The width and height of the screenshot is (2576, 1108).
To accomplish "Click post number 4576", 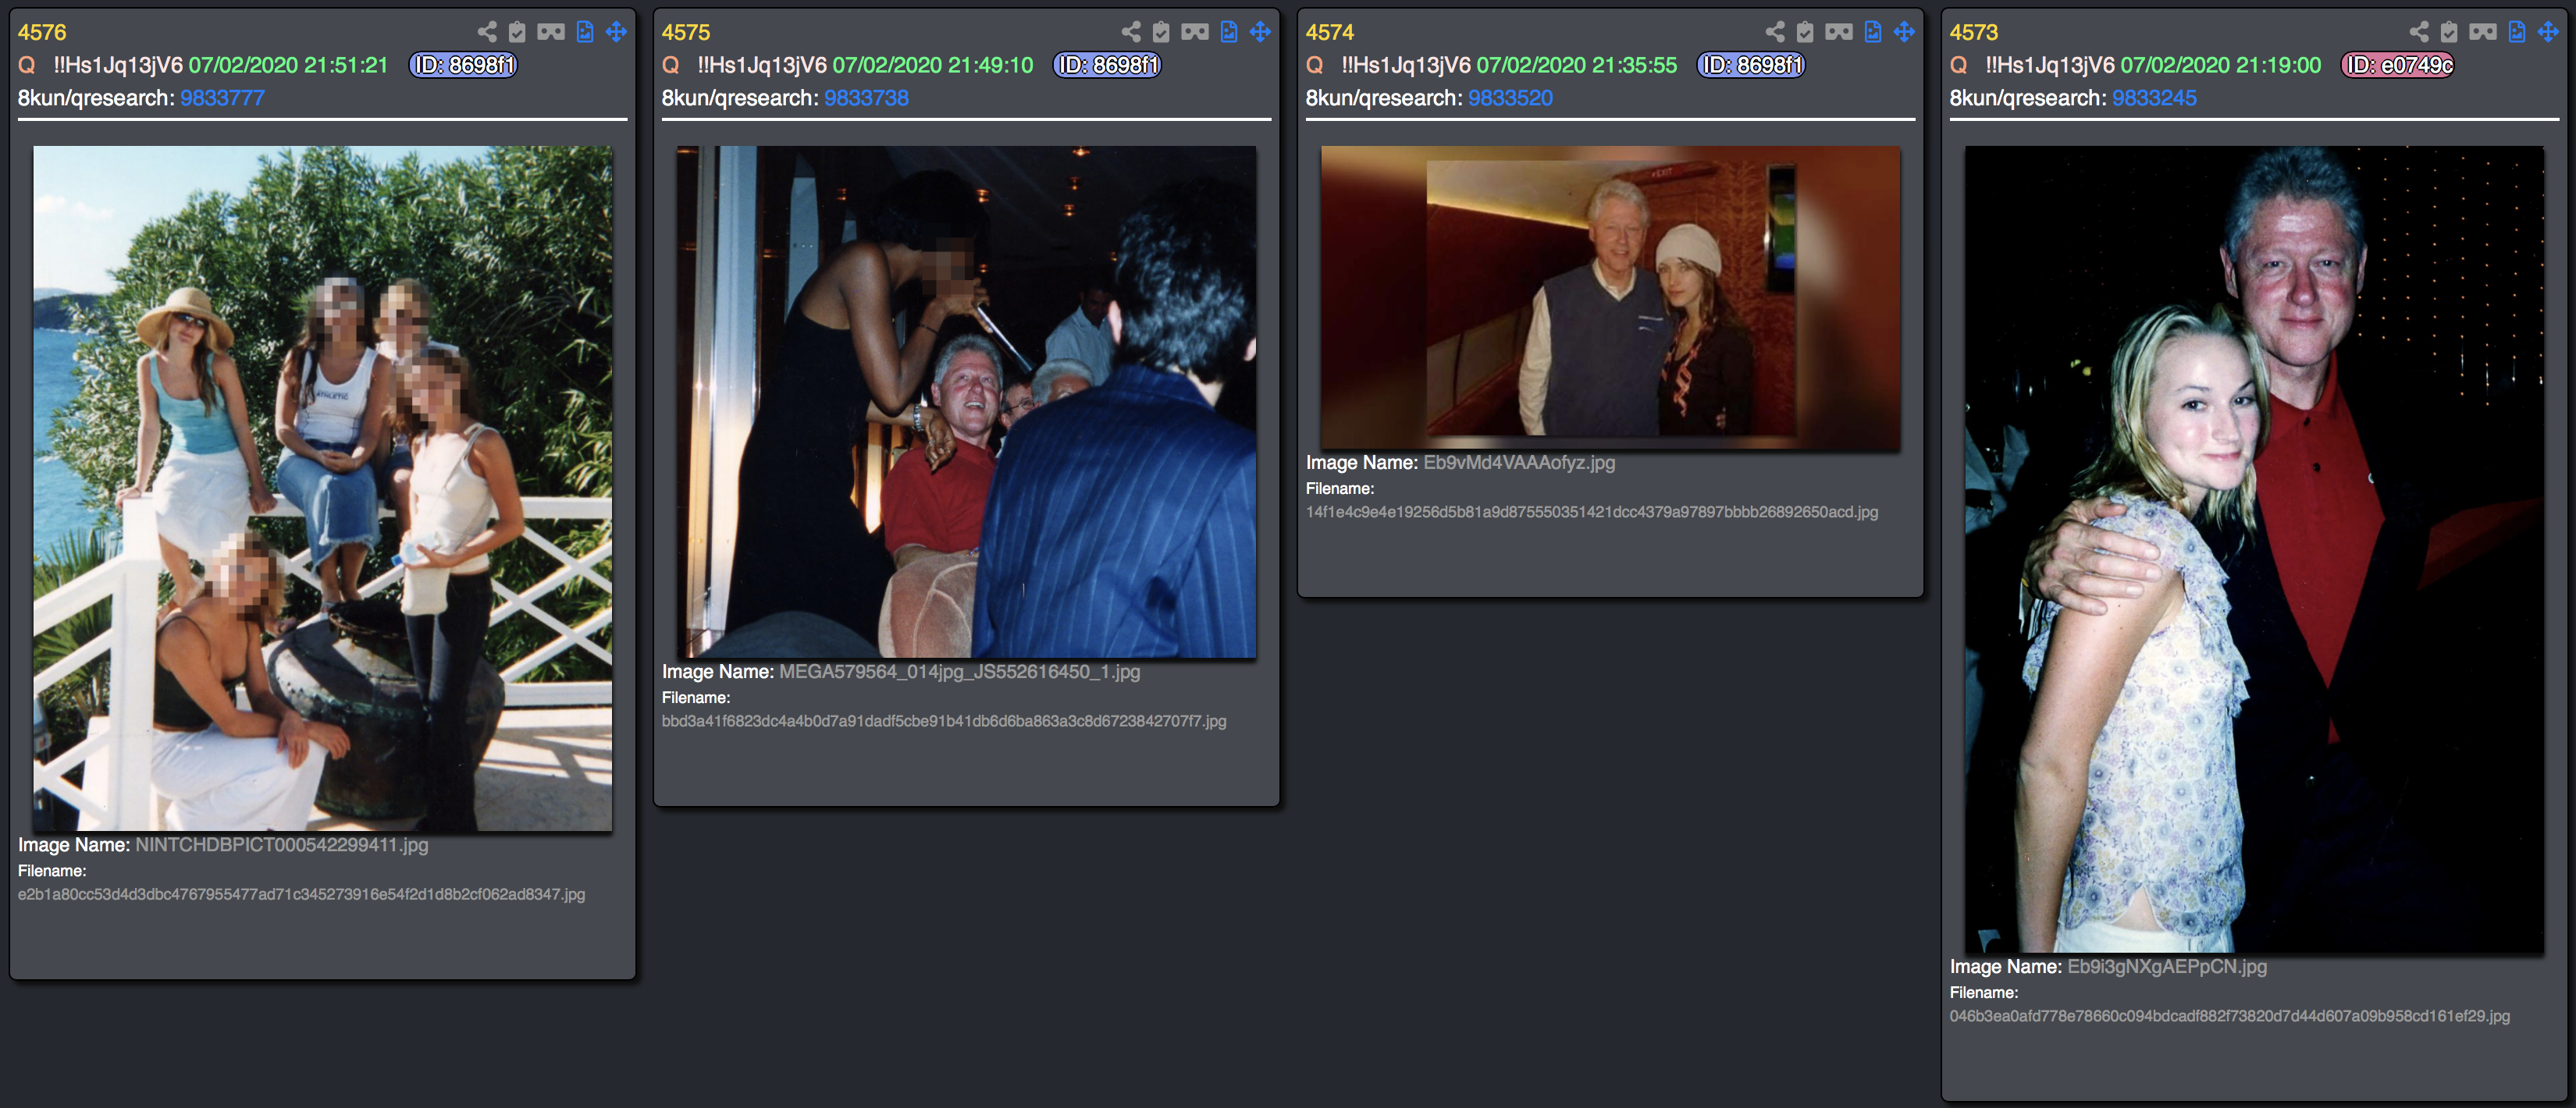I will click(42, 32).
